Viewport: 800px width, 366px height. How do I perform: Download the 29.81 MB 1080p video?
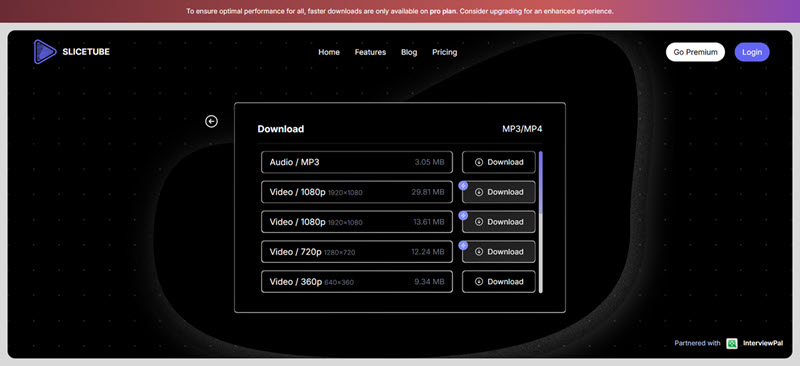pos(499,192)
